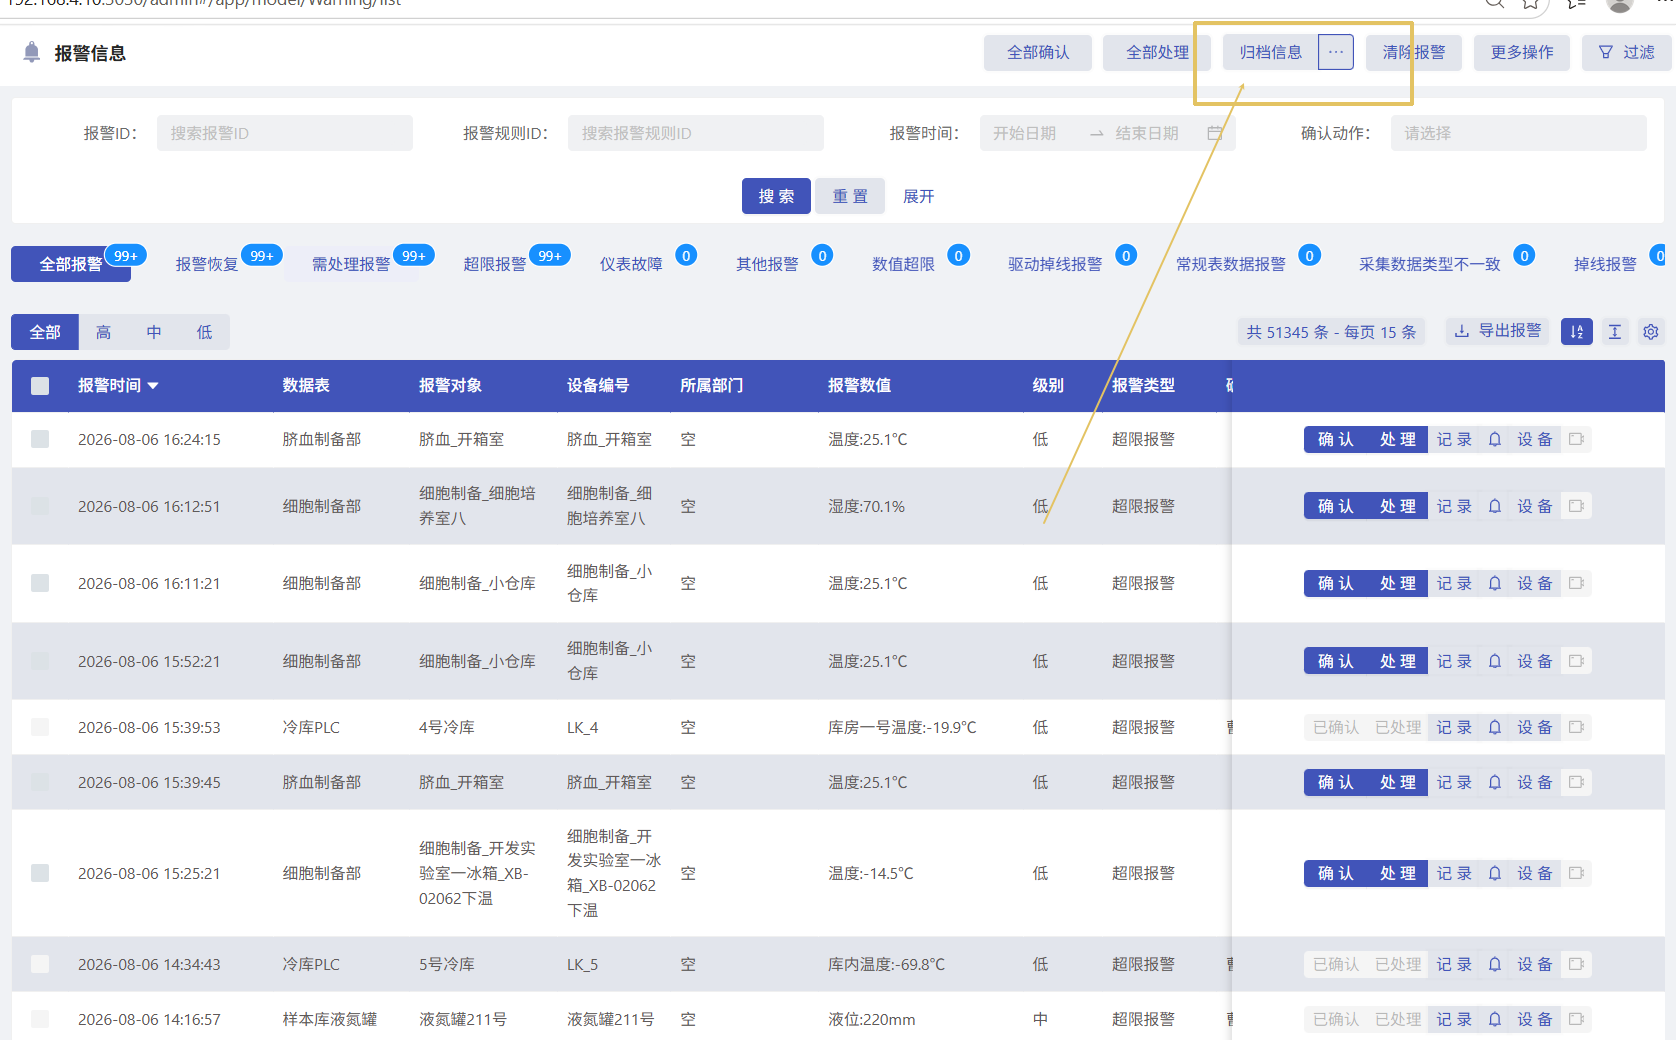Click the 导出报警 export button
Viewport: 1676px width, 1040px height.
point(1498,331)
